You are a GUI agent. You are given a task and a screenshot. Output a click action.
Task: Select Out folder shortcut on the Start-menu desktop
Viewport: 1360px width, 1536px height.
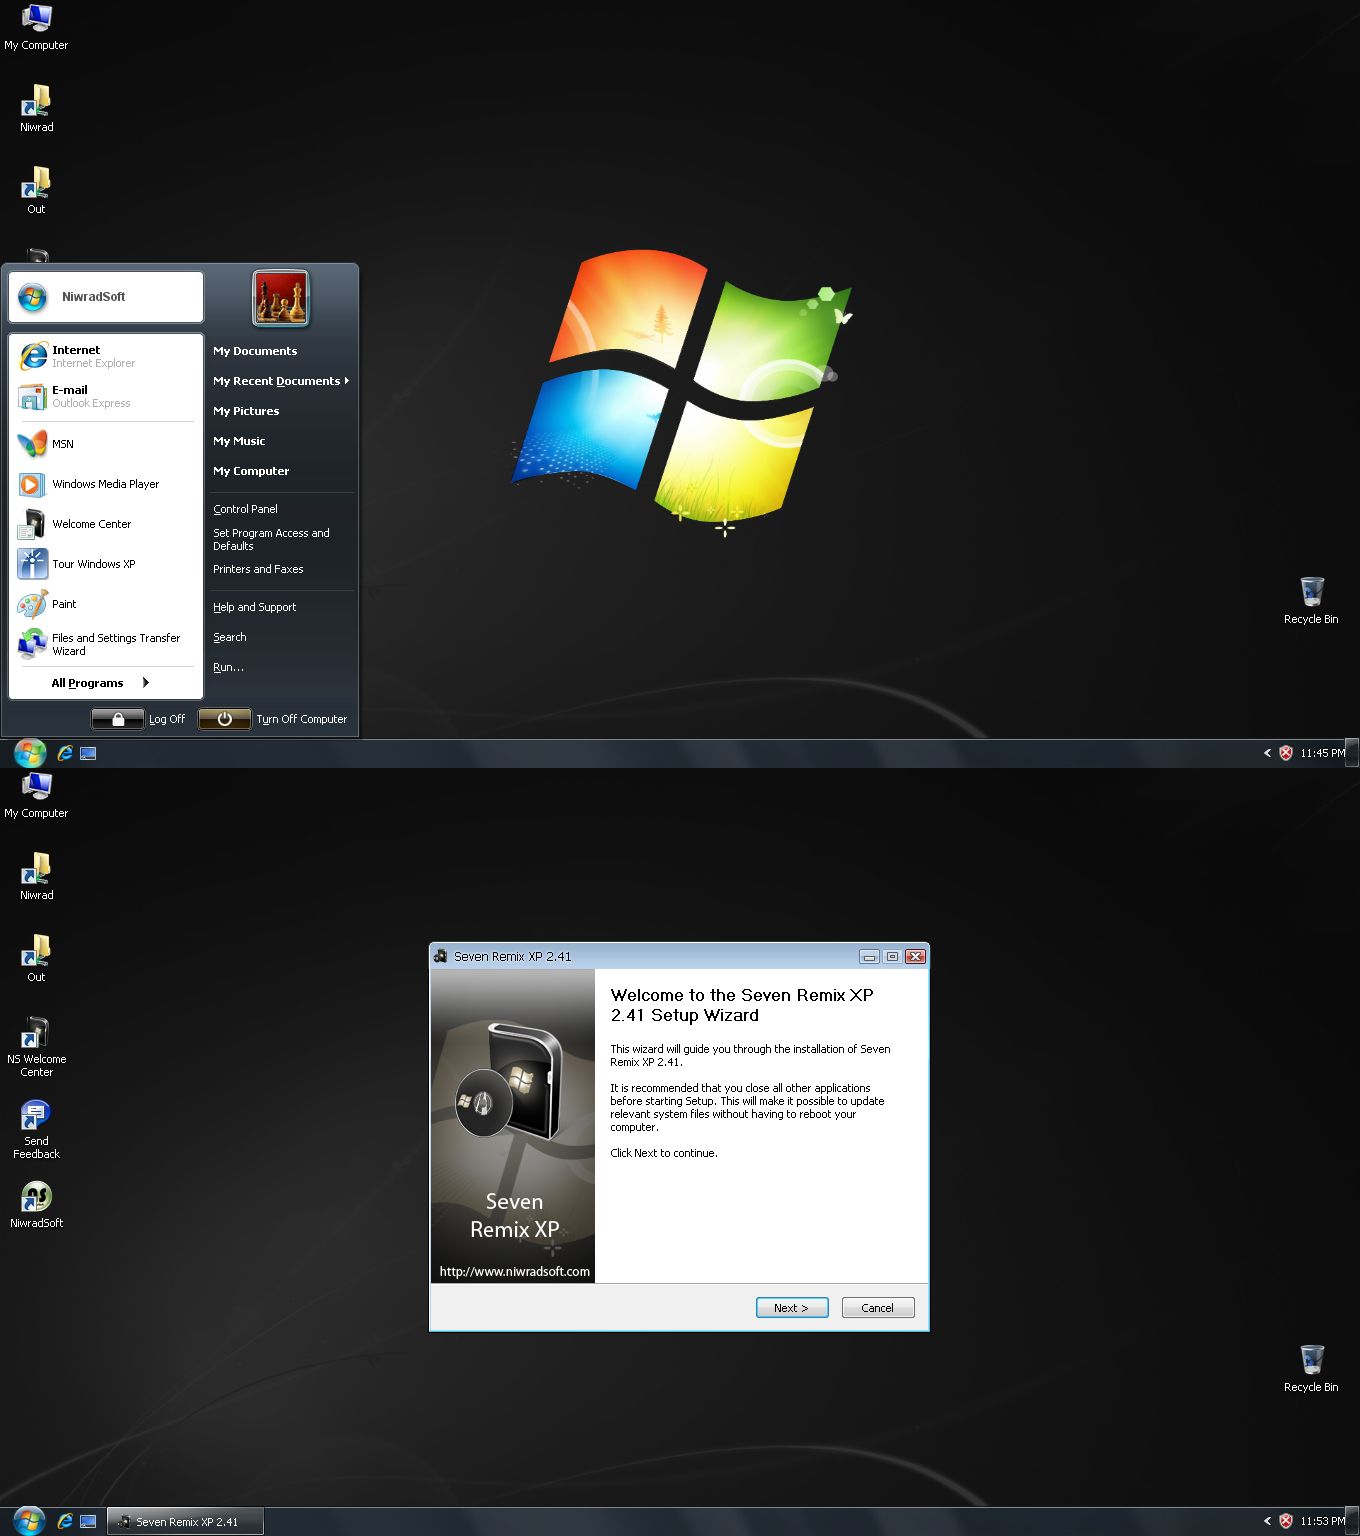coord(36,191)
